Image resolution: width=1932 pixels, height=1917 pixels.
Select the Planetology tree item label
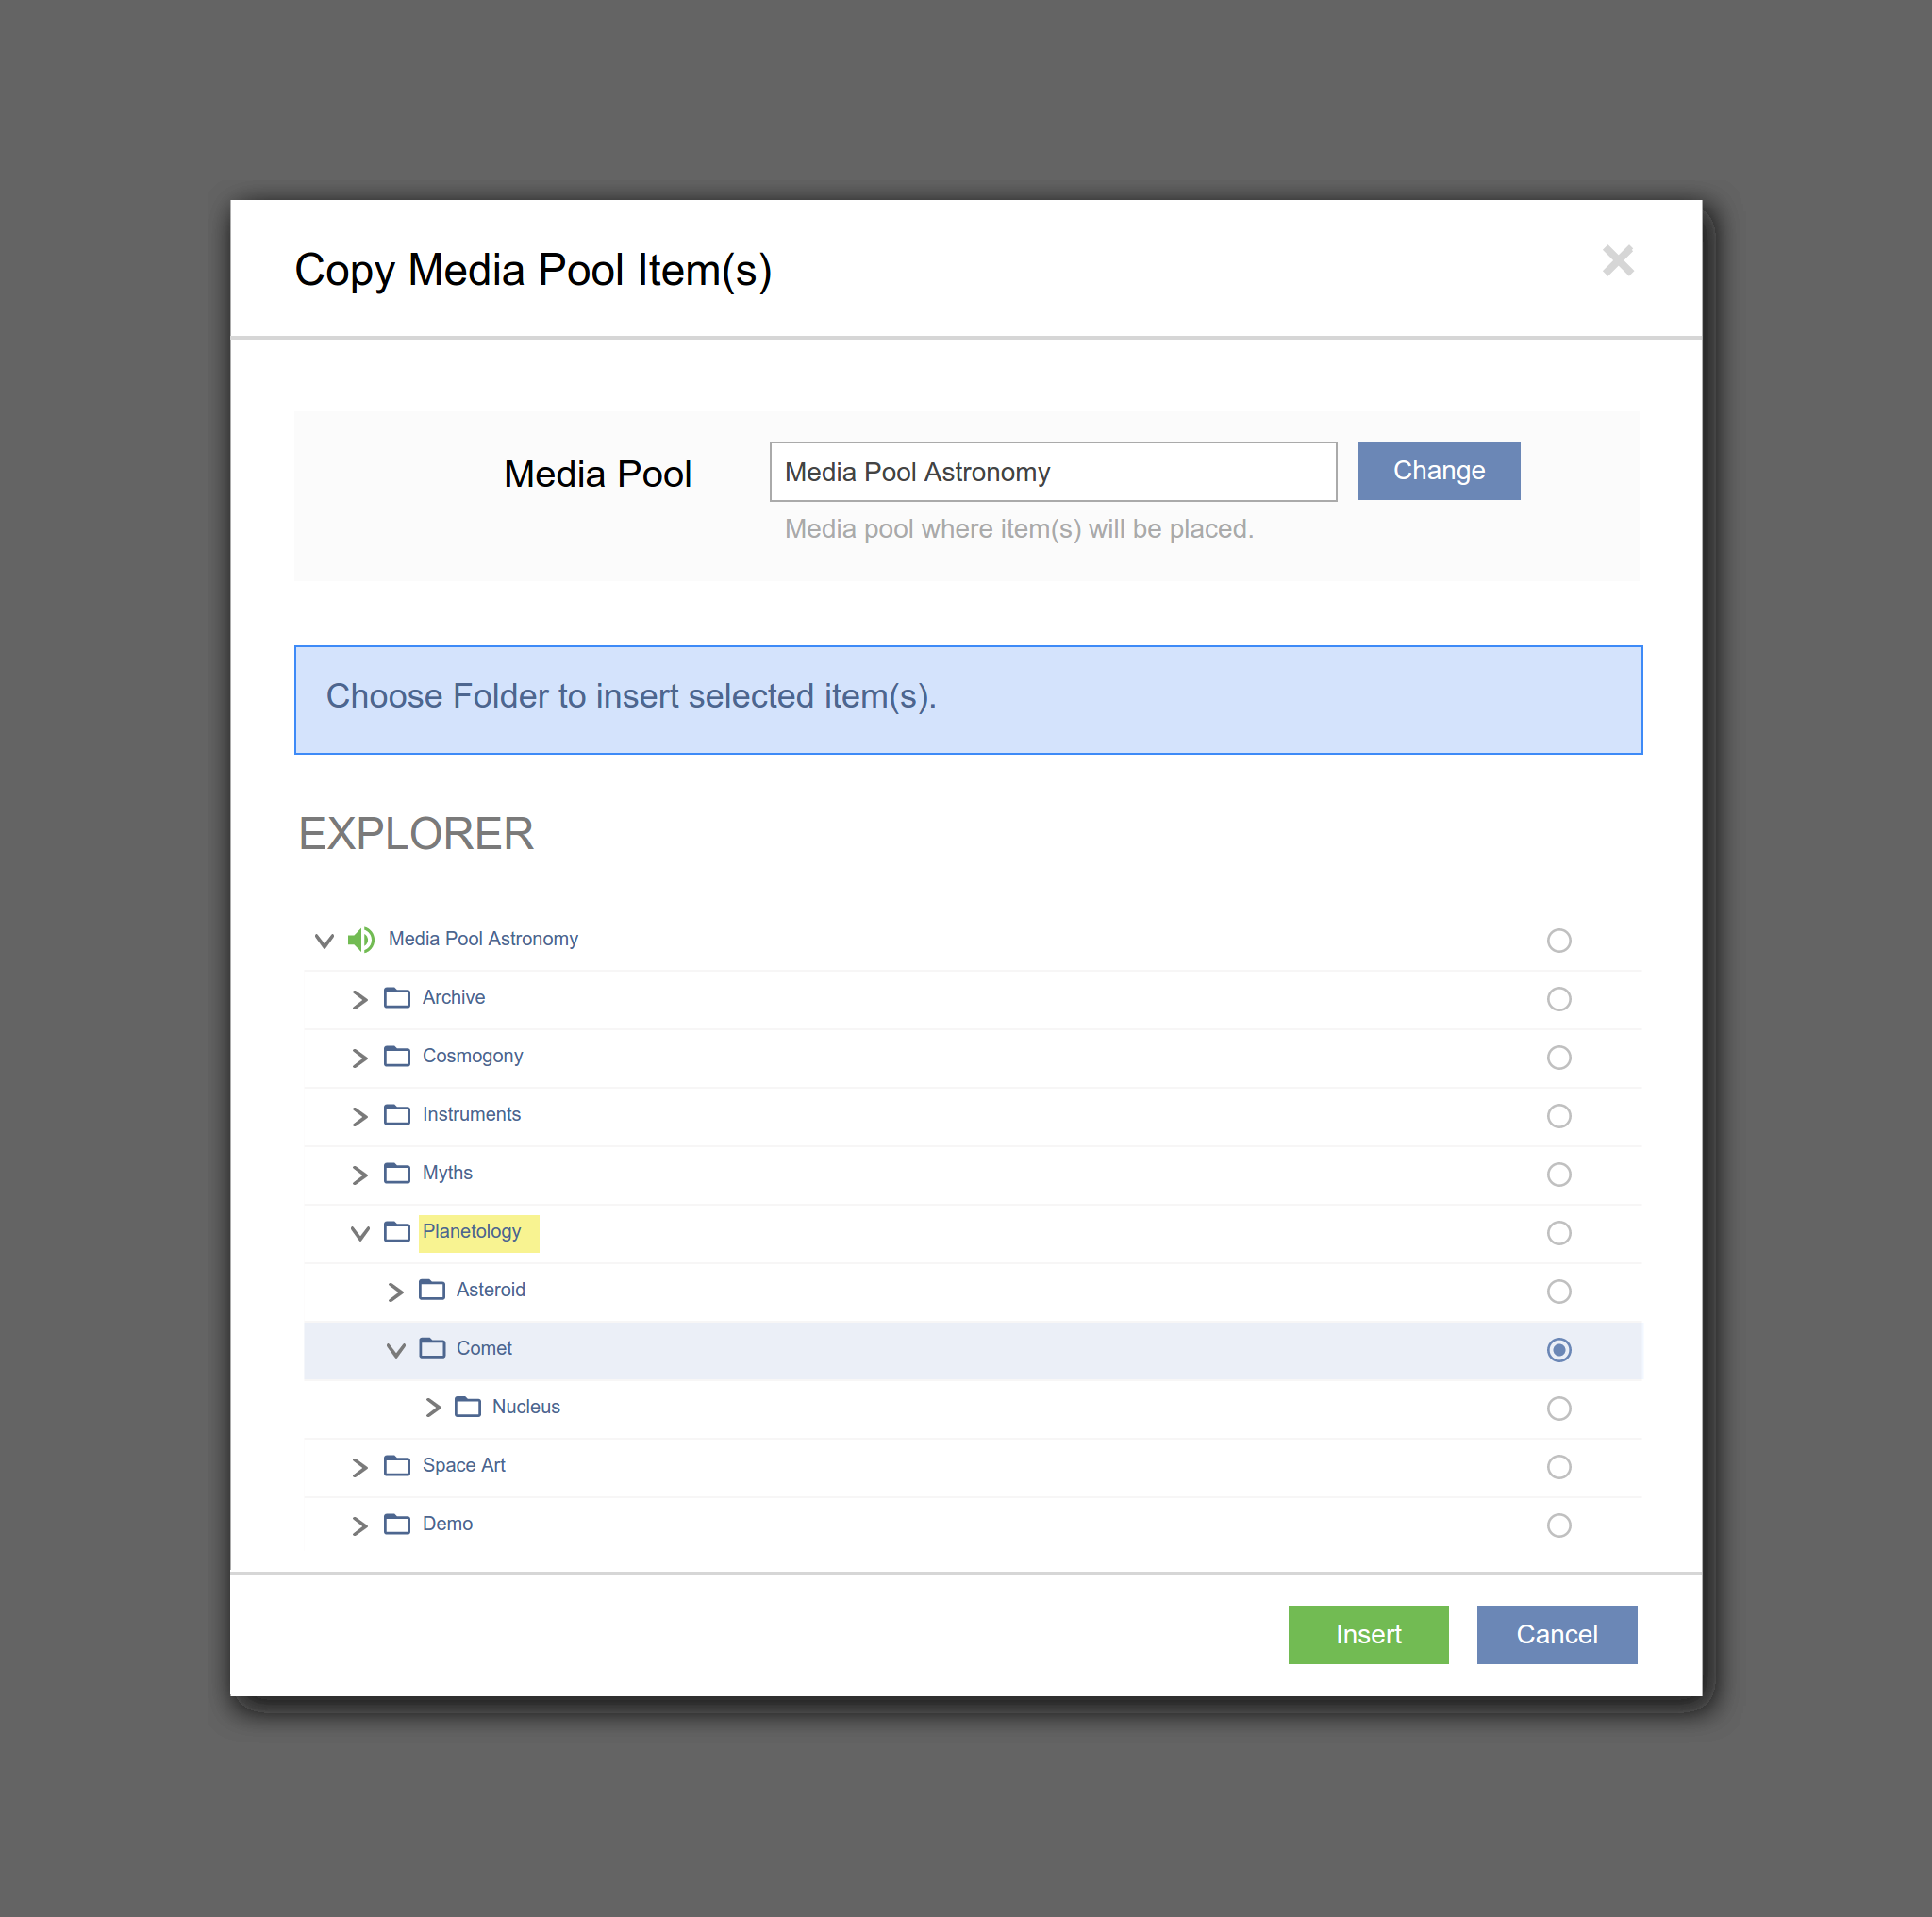471,1231
